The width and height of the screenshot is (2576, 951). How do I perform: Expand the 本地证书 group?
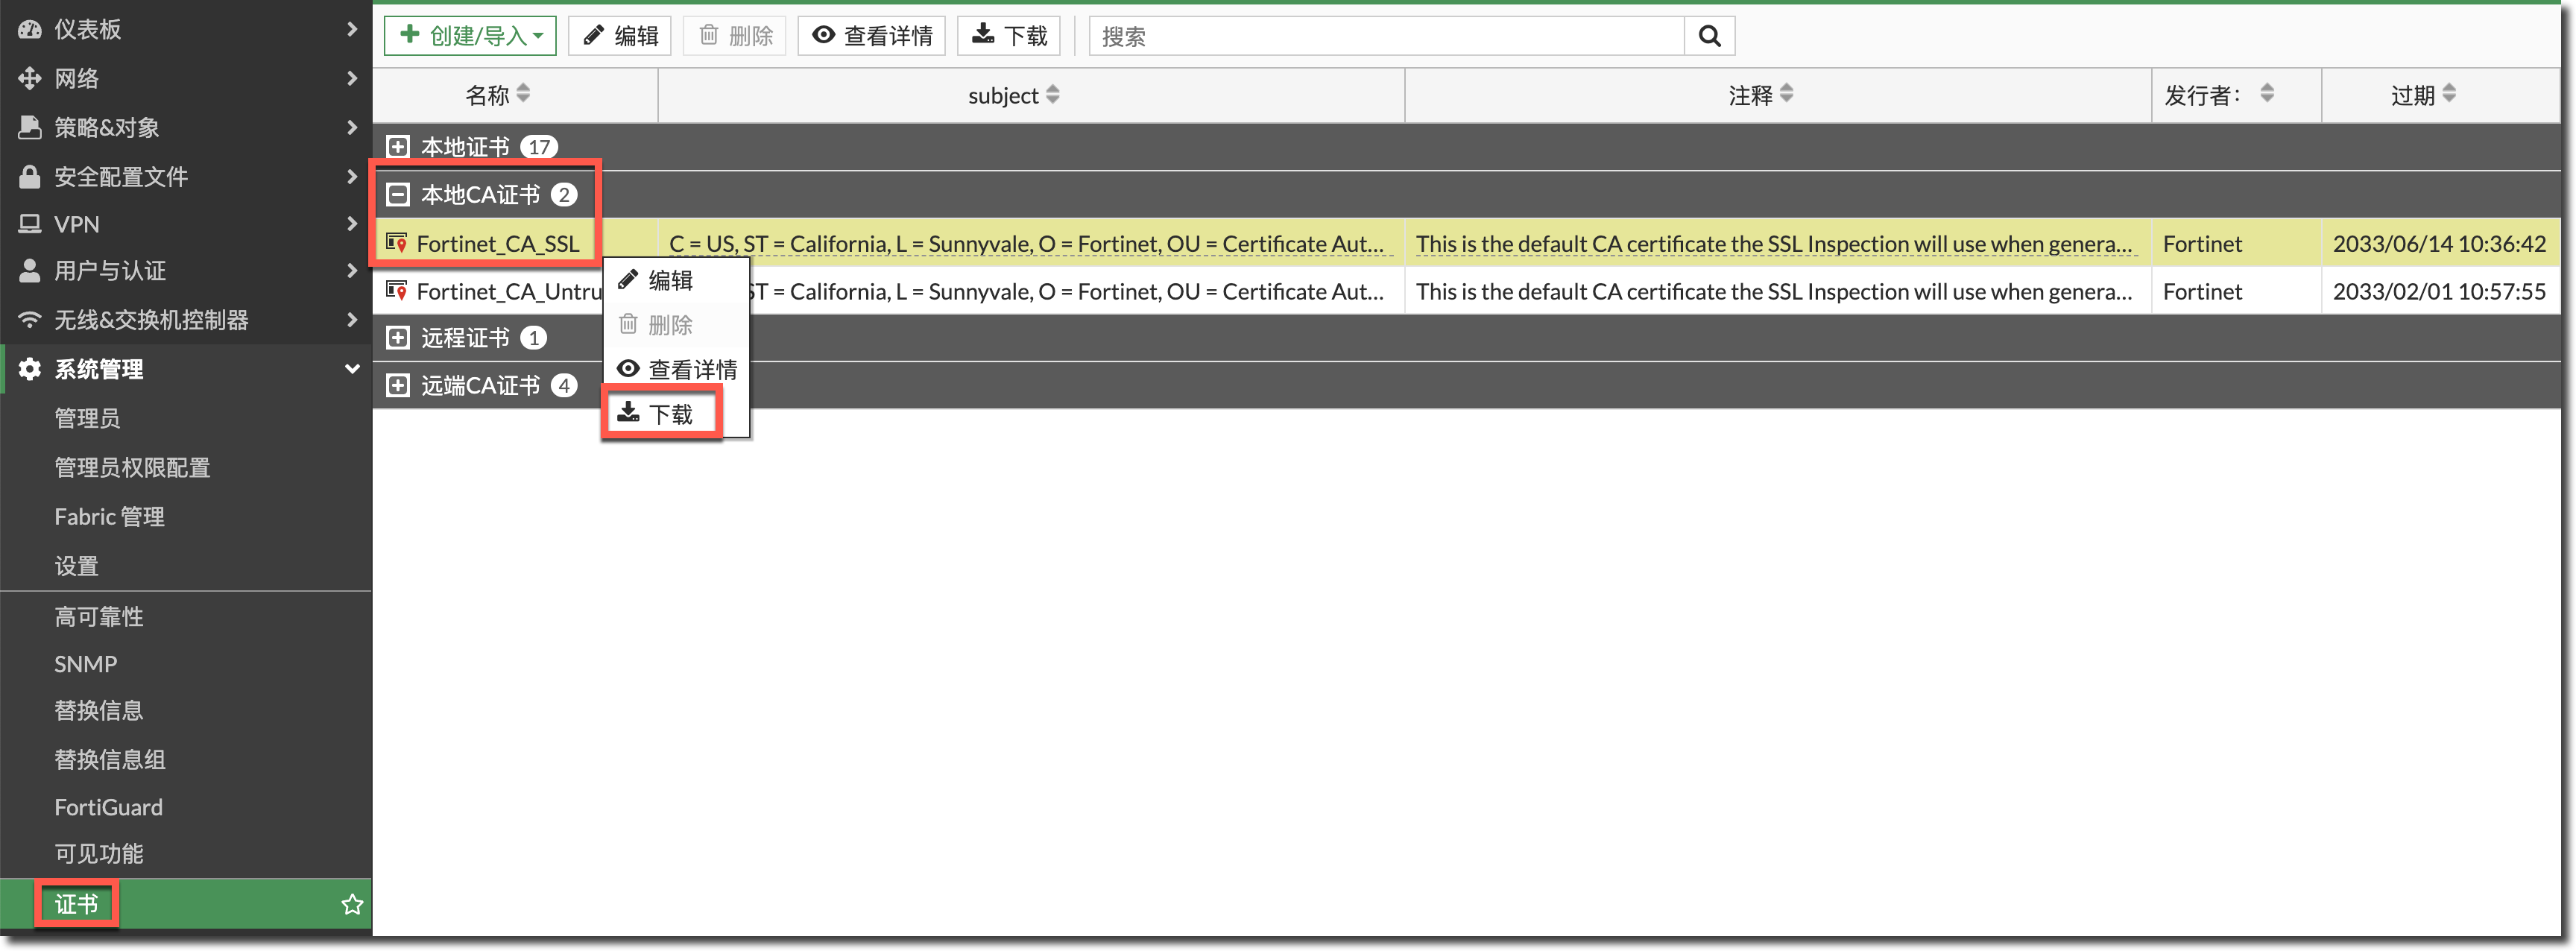398,147
